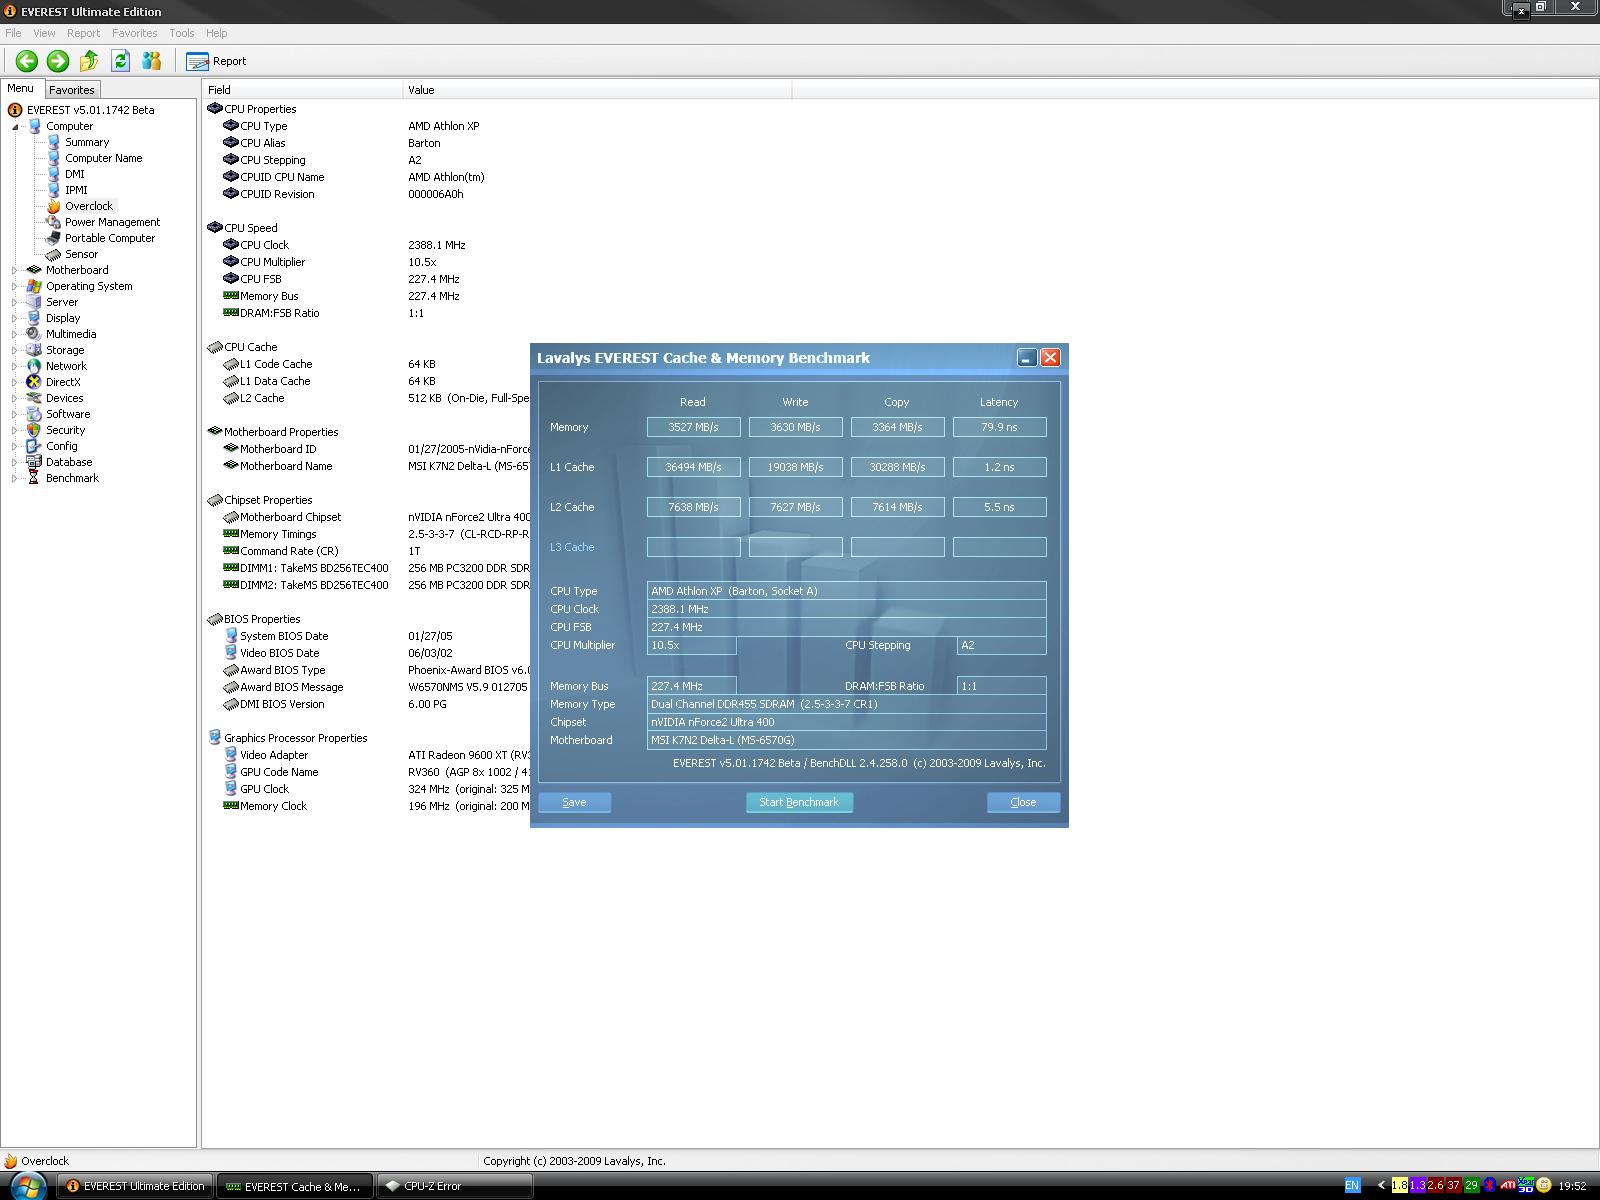Image resolution: width=1600 pixels, height=1200 pixels.
Task: Switch to CPU-Z Error taskbar button
Action: pos(454,1186)
